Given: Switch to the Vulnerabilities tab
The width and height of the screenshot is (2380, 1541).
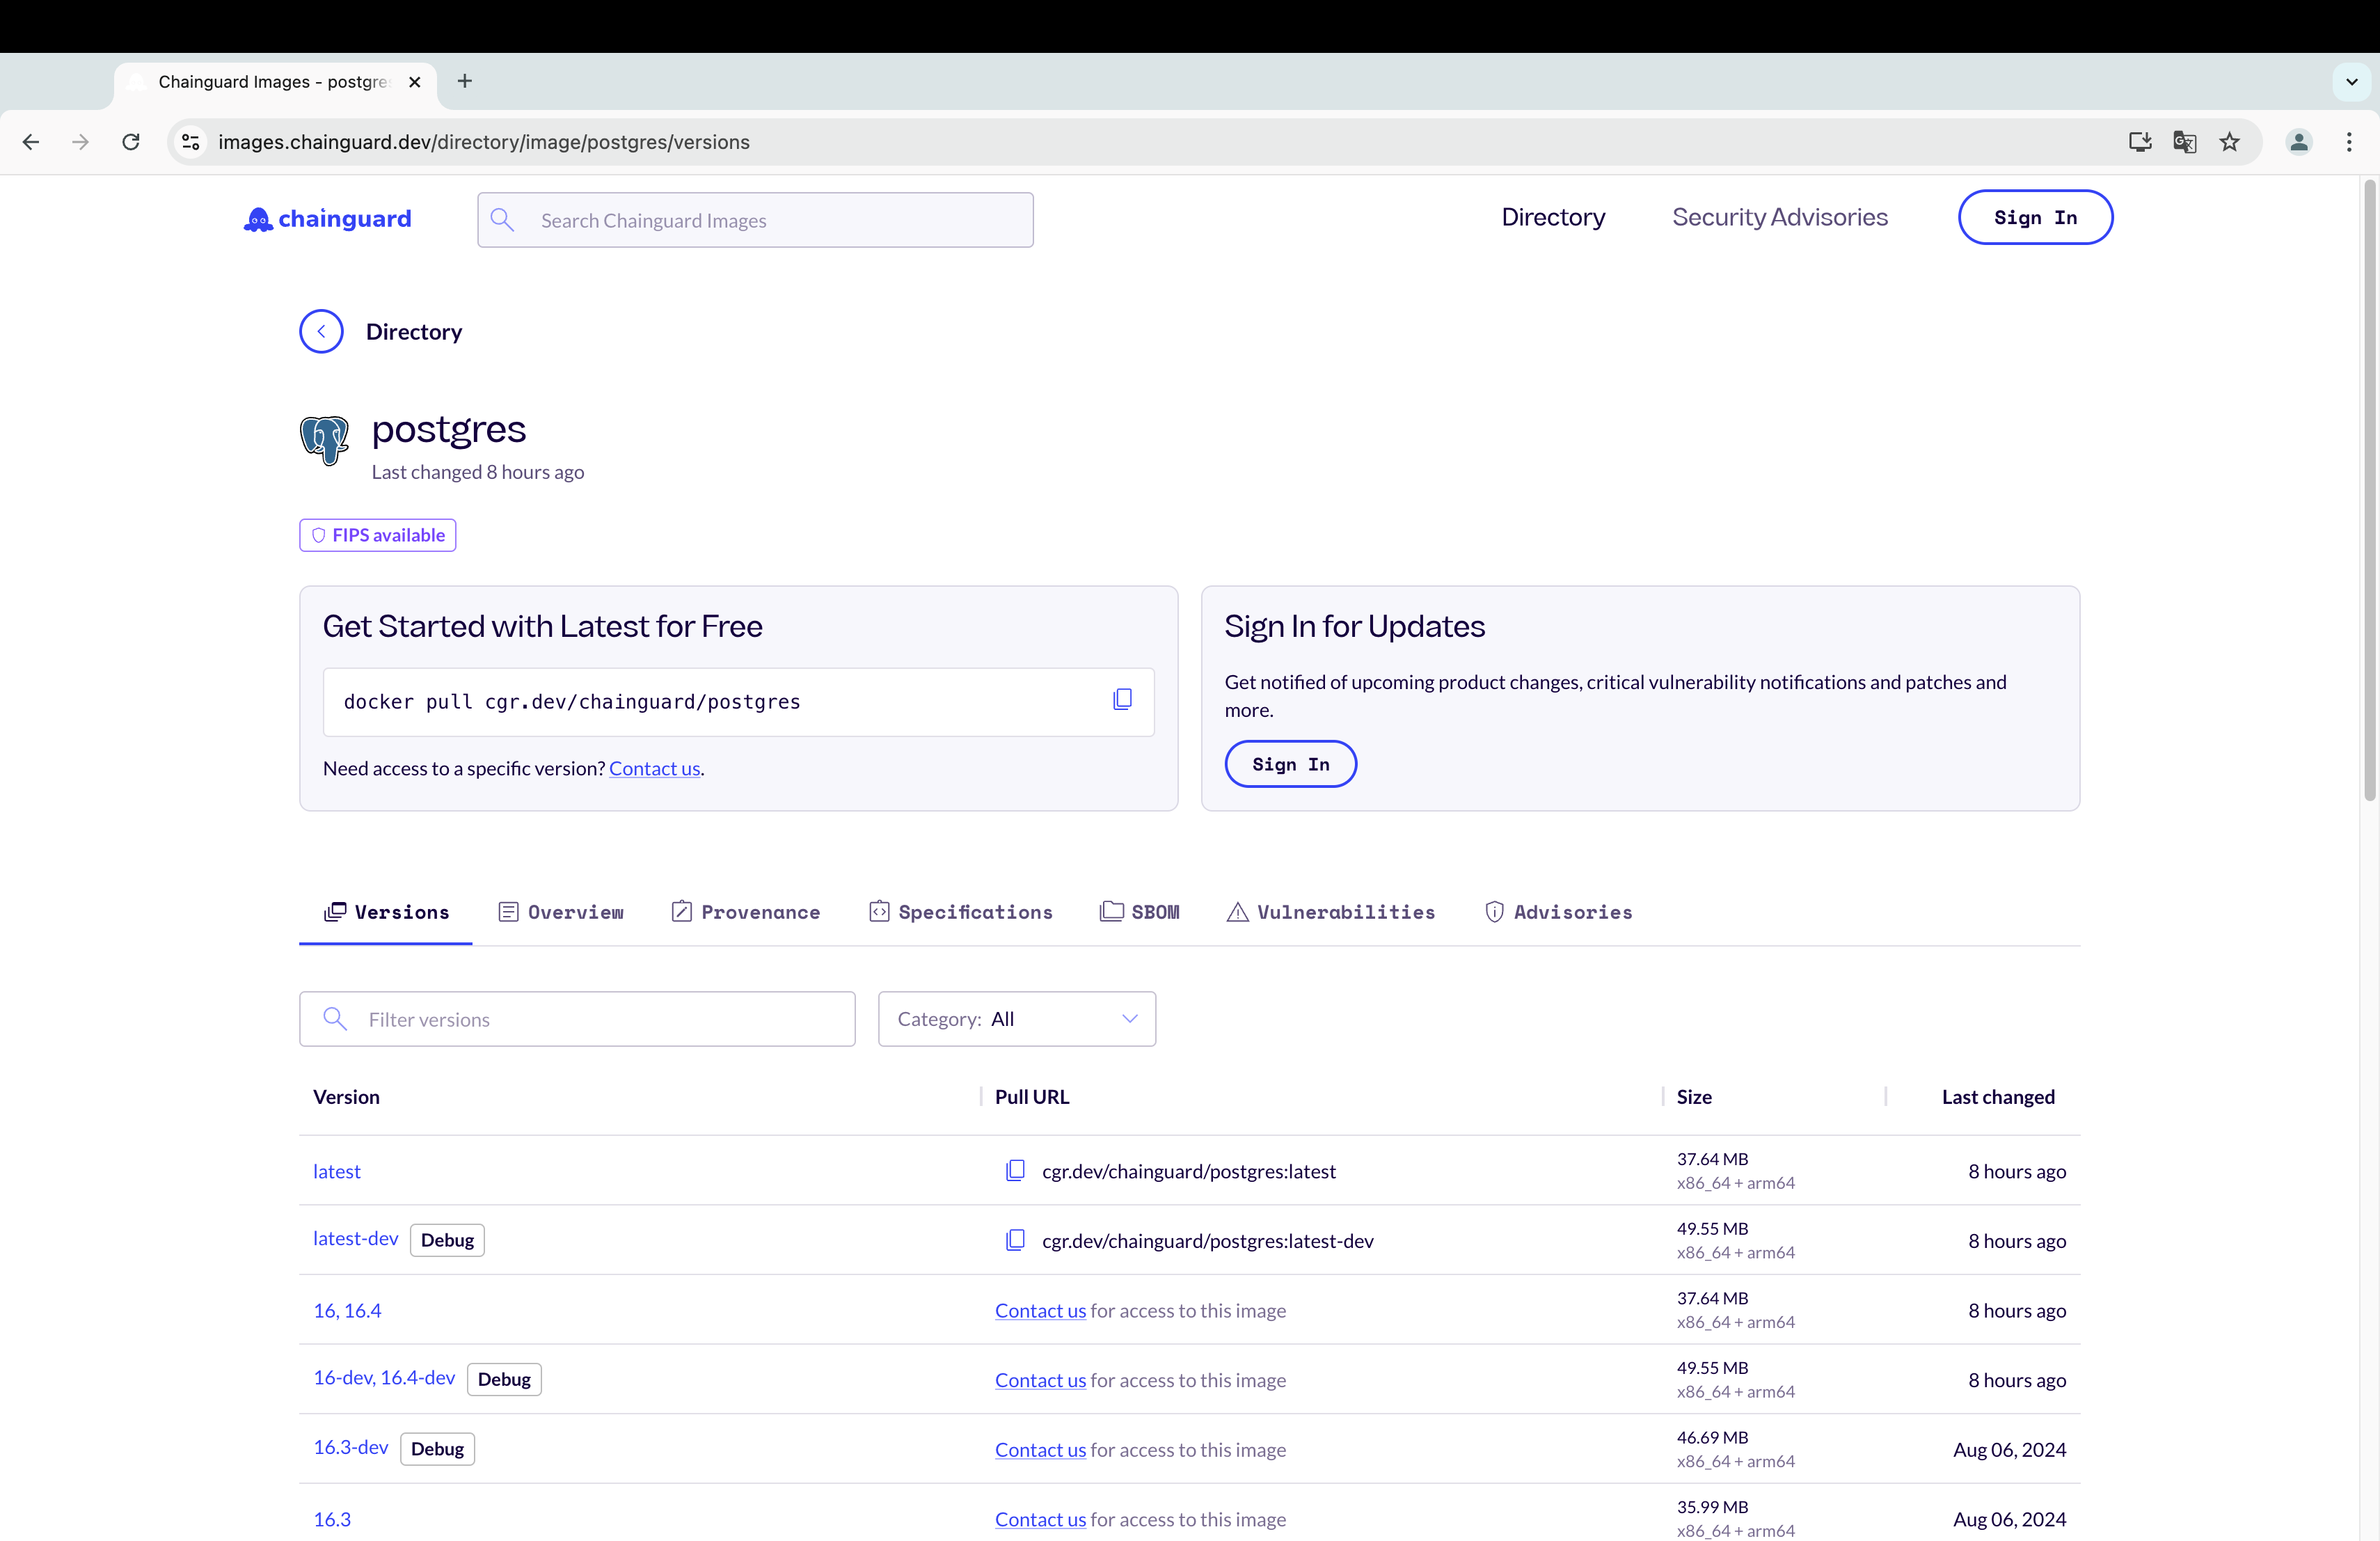Looking at the screenshot, I should [1331, 912].
